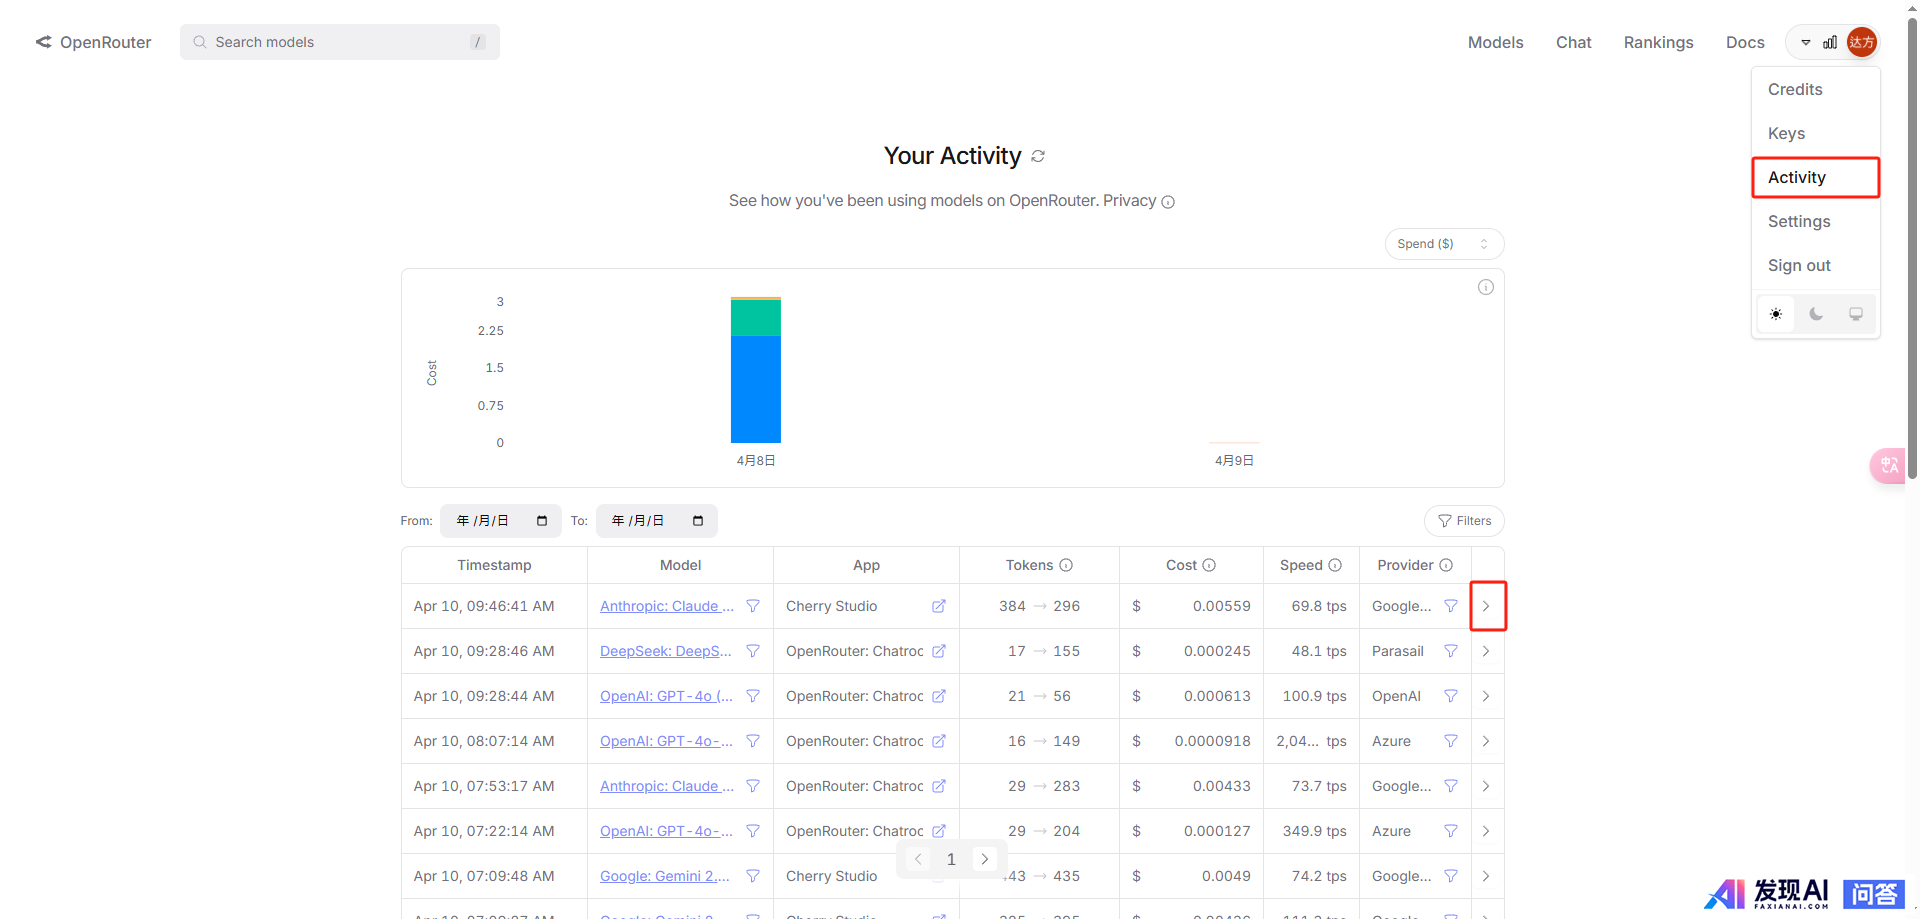Screen dimensions: 1920x919
Task: Open the Docs nav item
Action: 1745,42
